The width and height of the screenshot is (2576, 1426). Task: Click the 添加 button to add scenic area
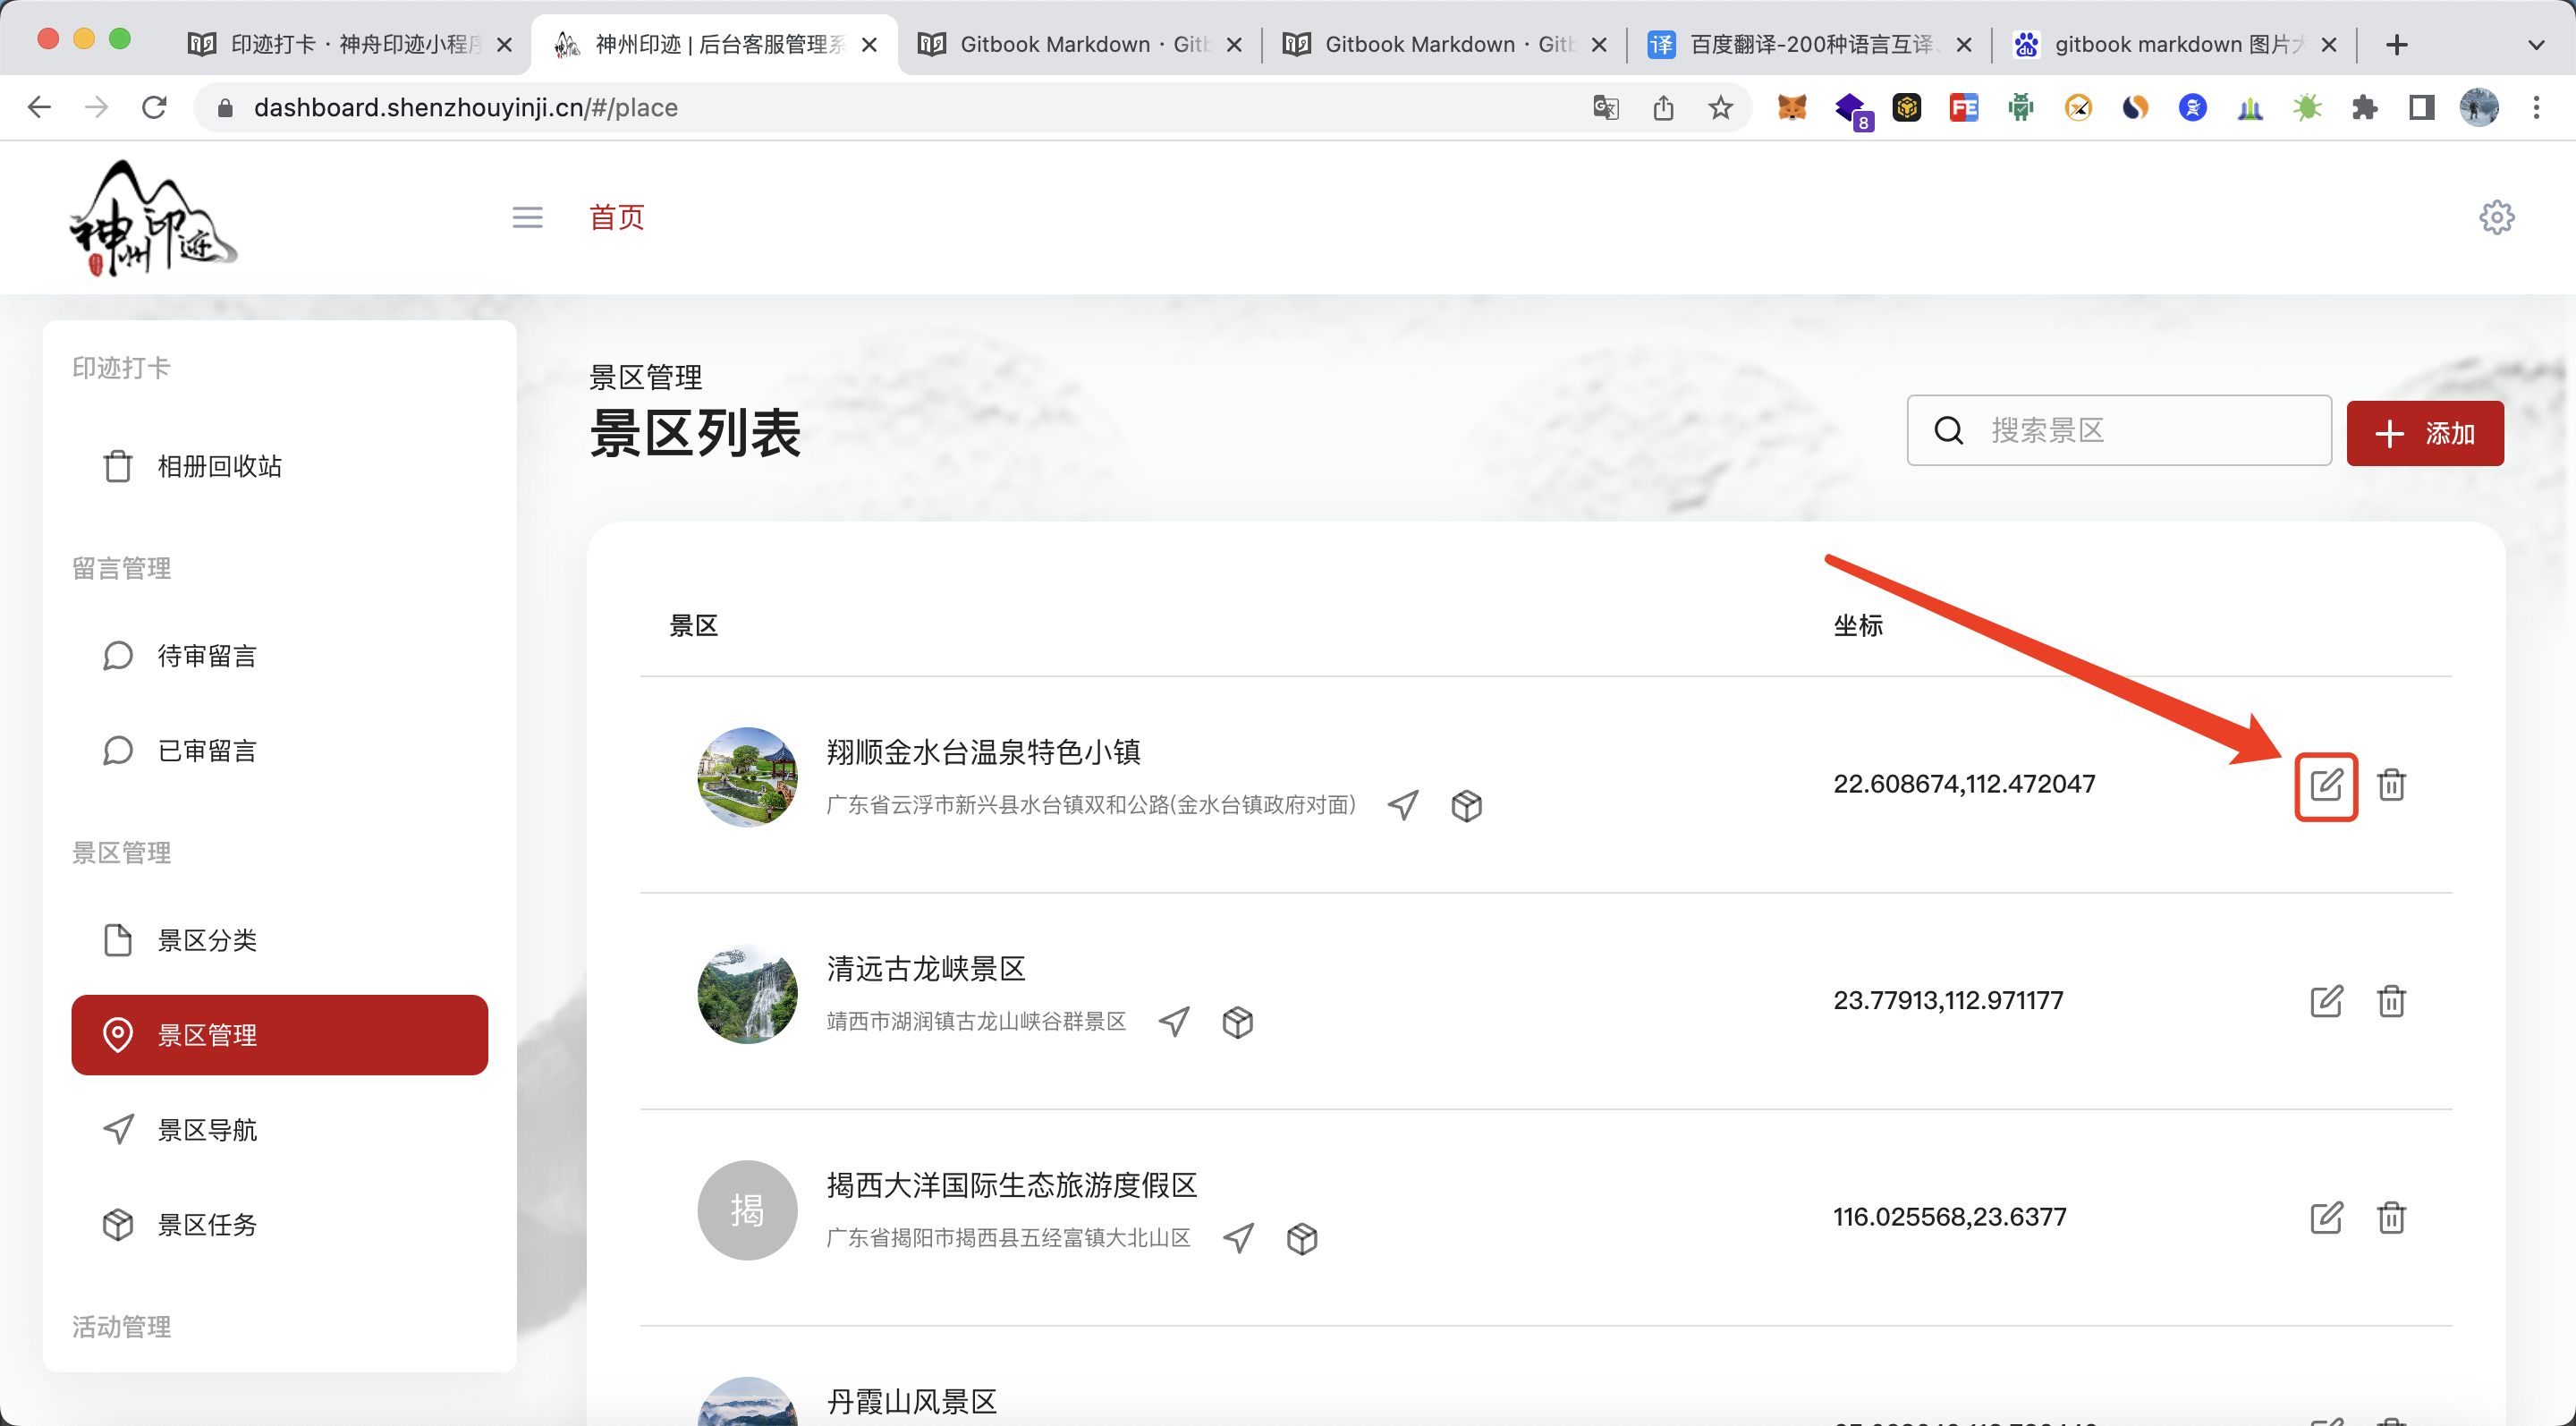[2425, 433]
